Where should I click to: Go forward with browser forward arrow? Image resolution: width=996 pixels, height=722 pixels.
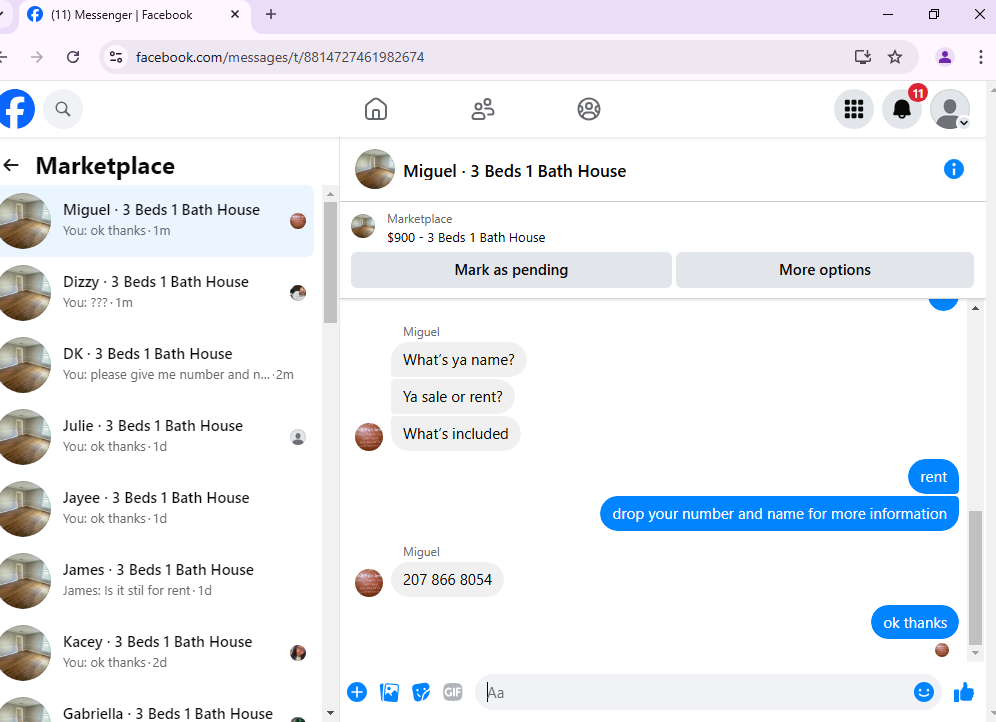click(x=37, y=57)
